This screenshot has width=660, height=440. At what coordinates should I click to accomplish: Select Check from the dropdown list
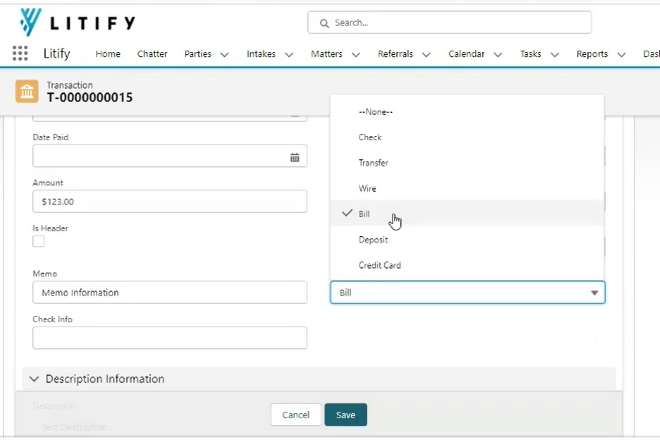tap(370, 137)
